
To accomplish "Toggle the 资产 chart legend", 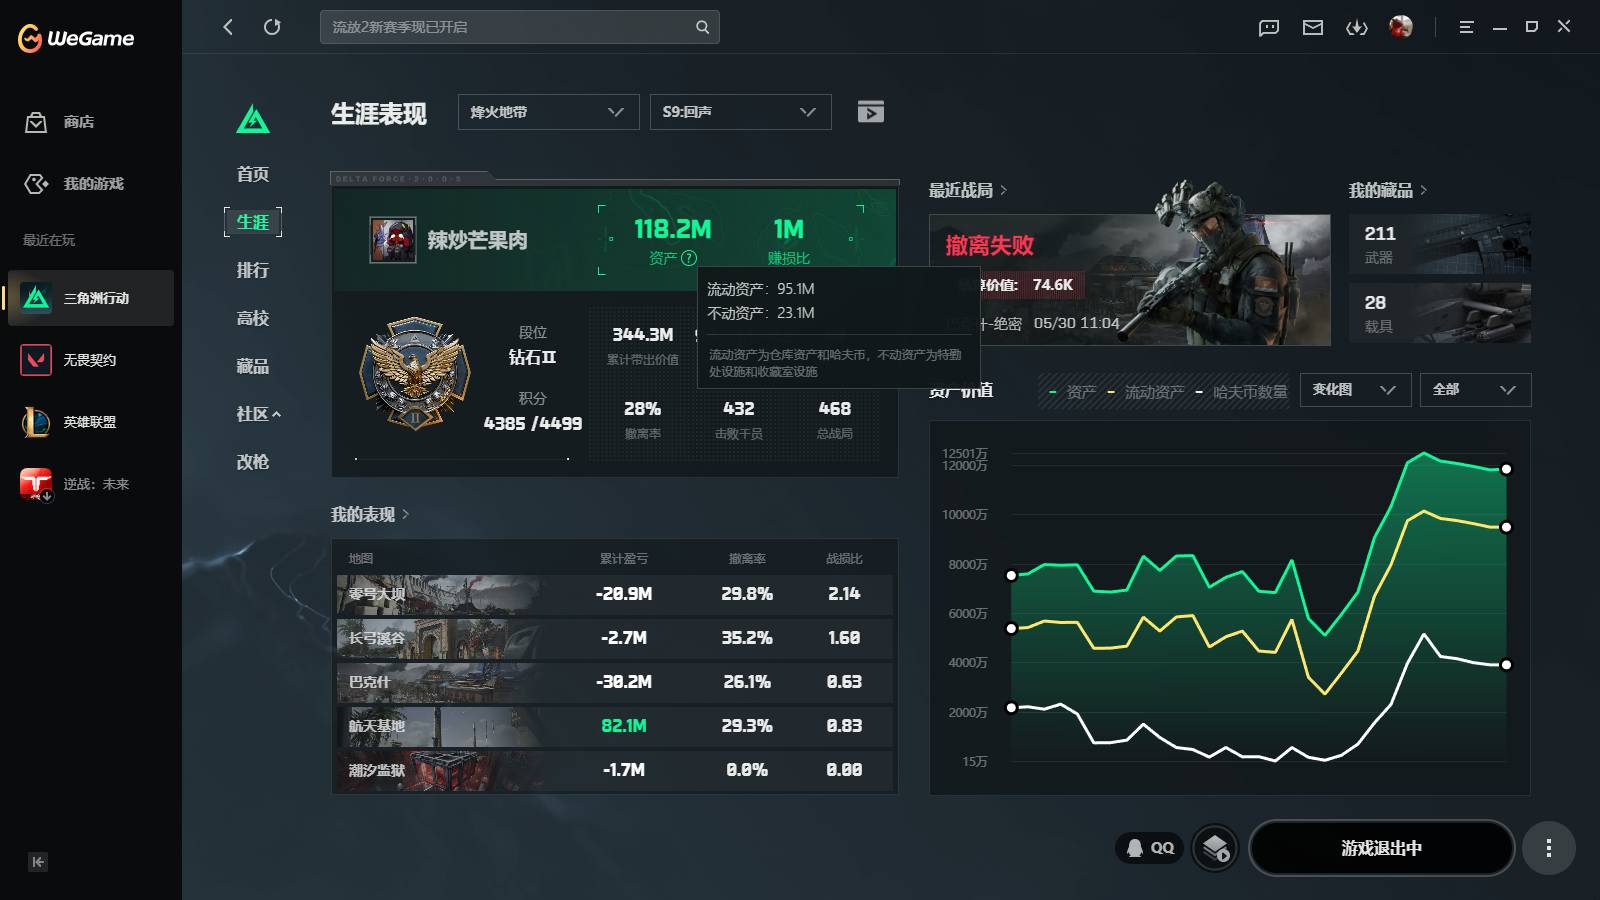I will pos(1072,392).
